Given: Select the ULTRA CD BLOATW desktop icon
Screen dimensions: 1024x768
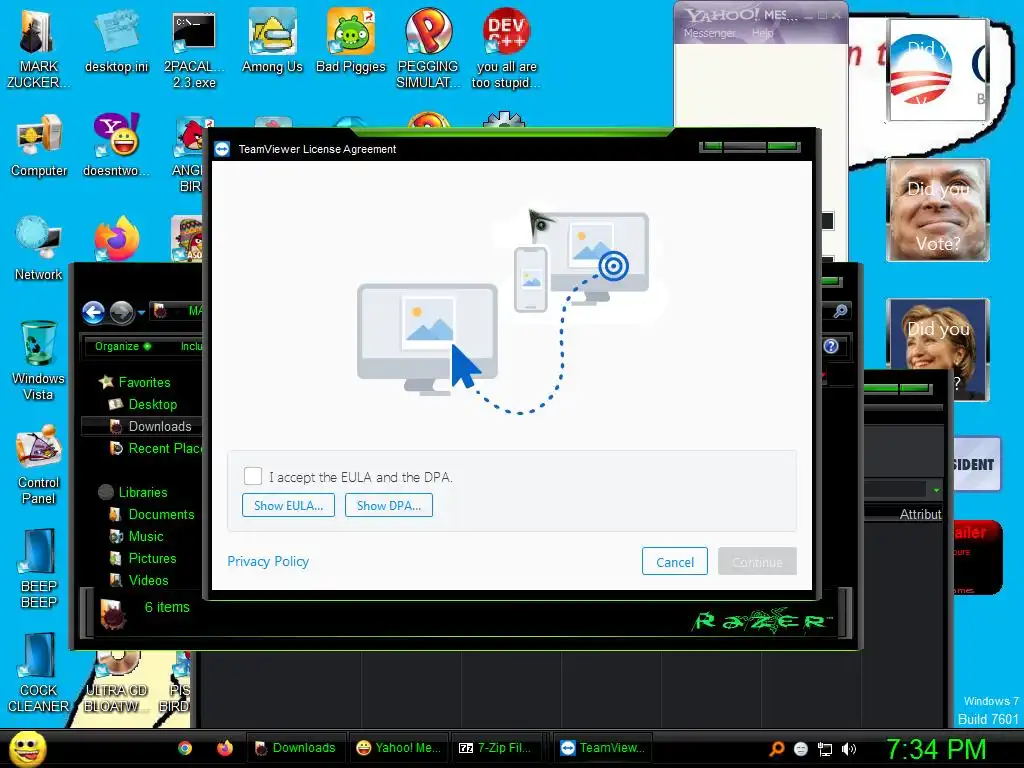Looking at the screenshot, I should click(x=116, y=682).
